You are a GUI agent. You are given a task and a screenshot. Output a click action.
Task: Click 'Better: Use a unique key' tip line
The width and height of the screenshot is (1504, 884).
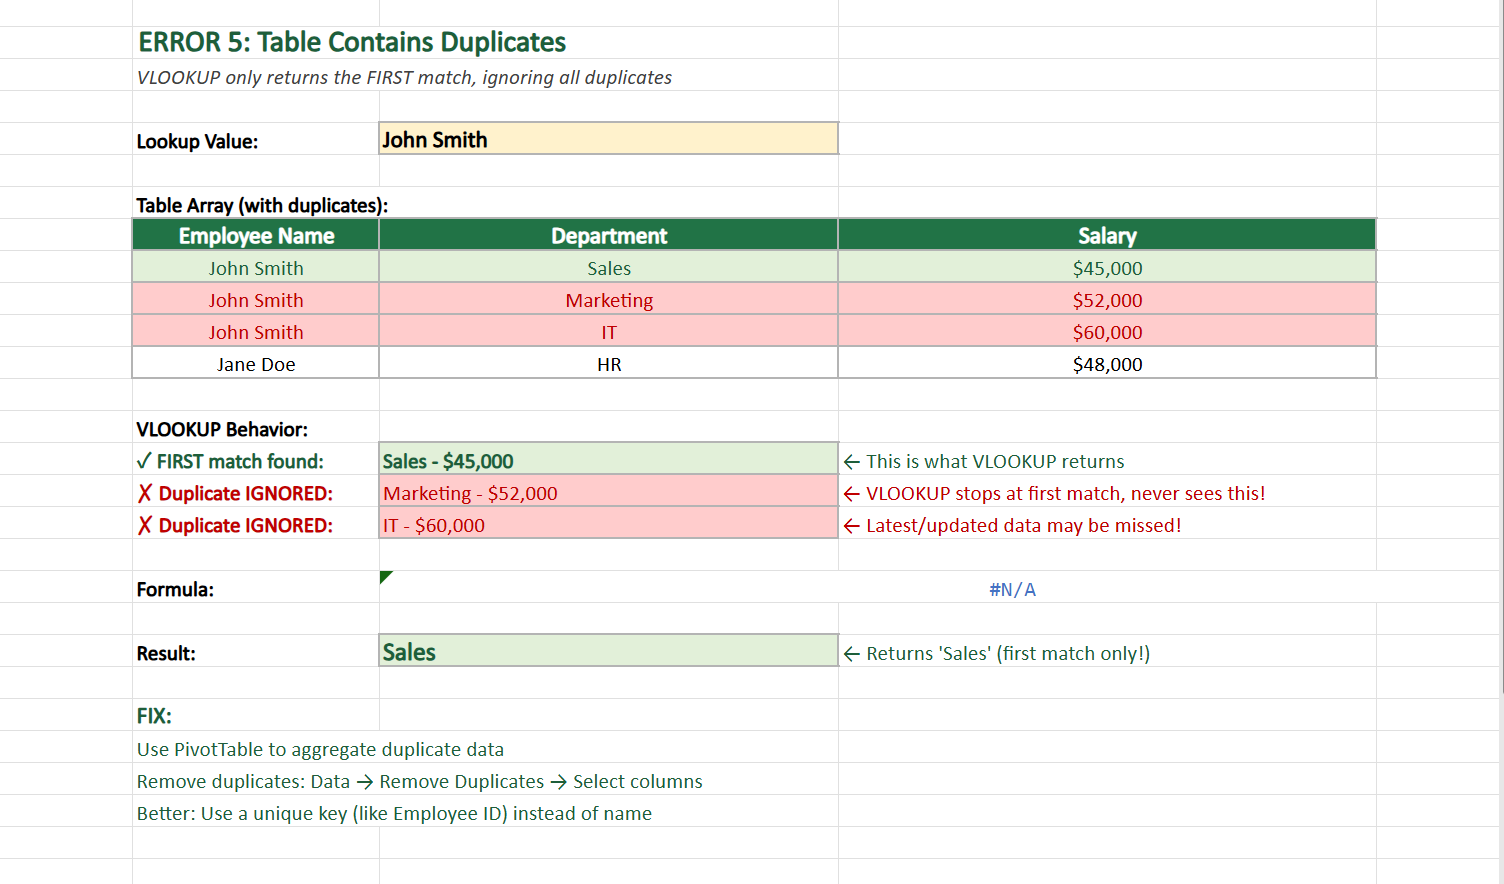pos(394,813)
